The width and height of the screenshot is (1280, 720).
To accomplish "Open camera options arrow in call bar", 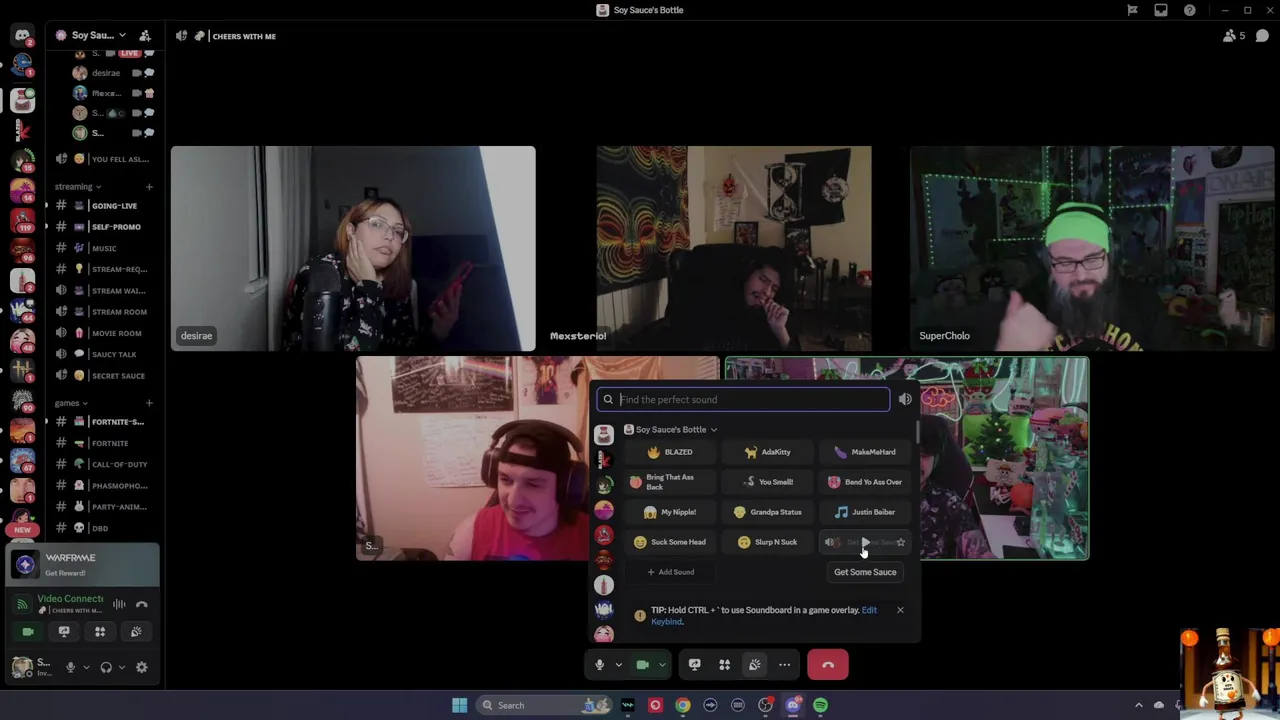I will 661,665.
